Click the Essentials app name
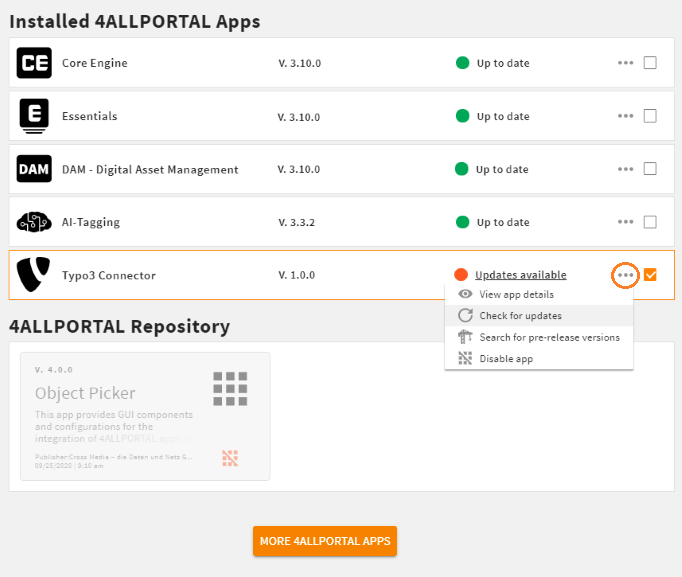Screen dimensions: 682x577 coord(90,116)
